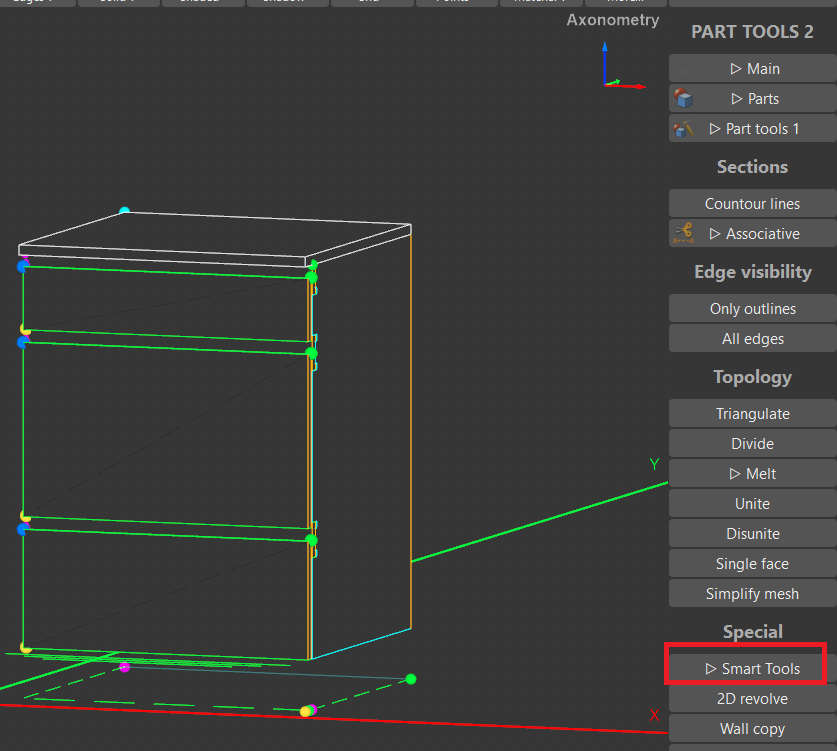Start the 2D revolve tool

click(x=753, y=699)
